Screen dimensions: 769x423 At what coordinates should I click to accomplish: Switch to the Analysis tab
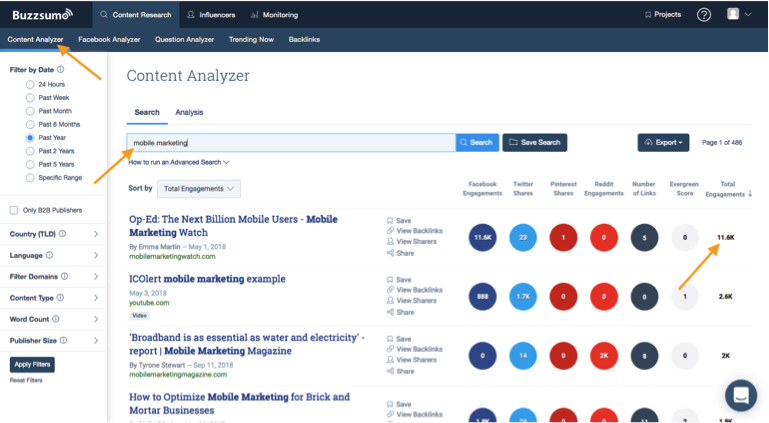189,113
